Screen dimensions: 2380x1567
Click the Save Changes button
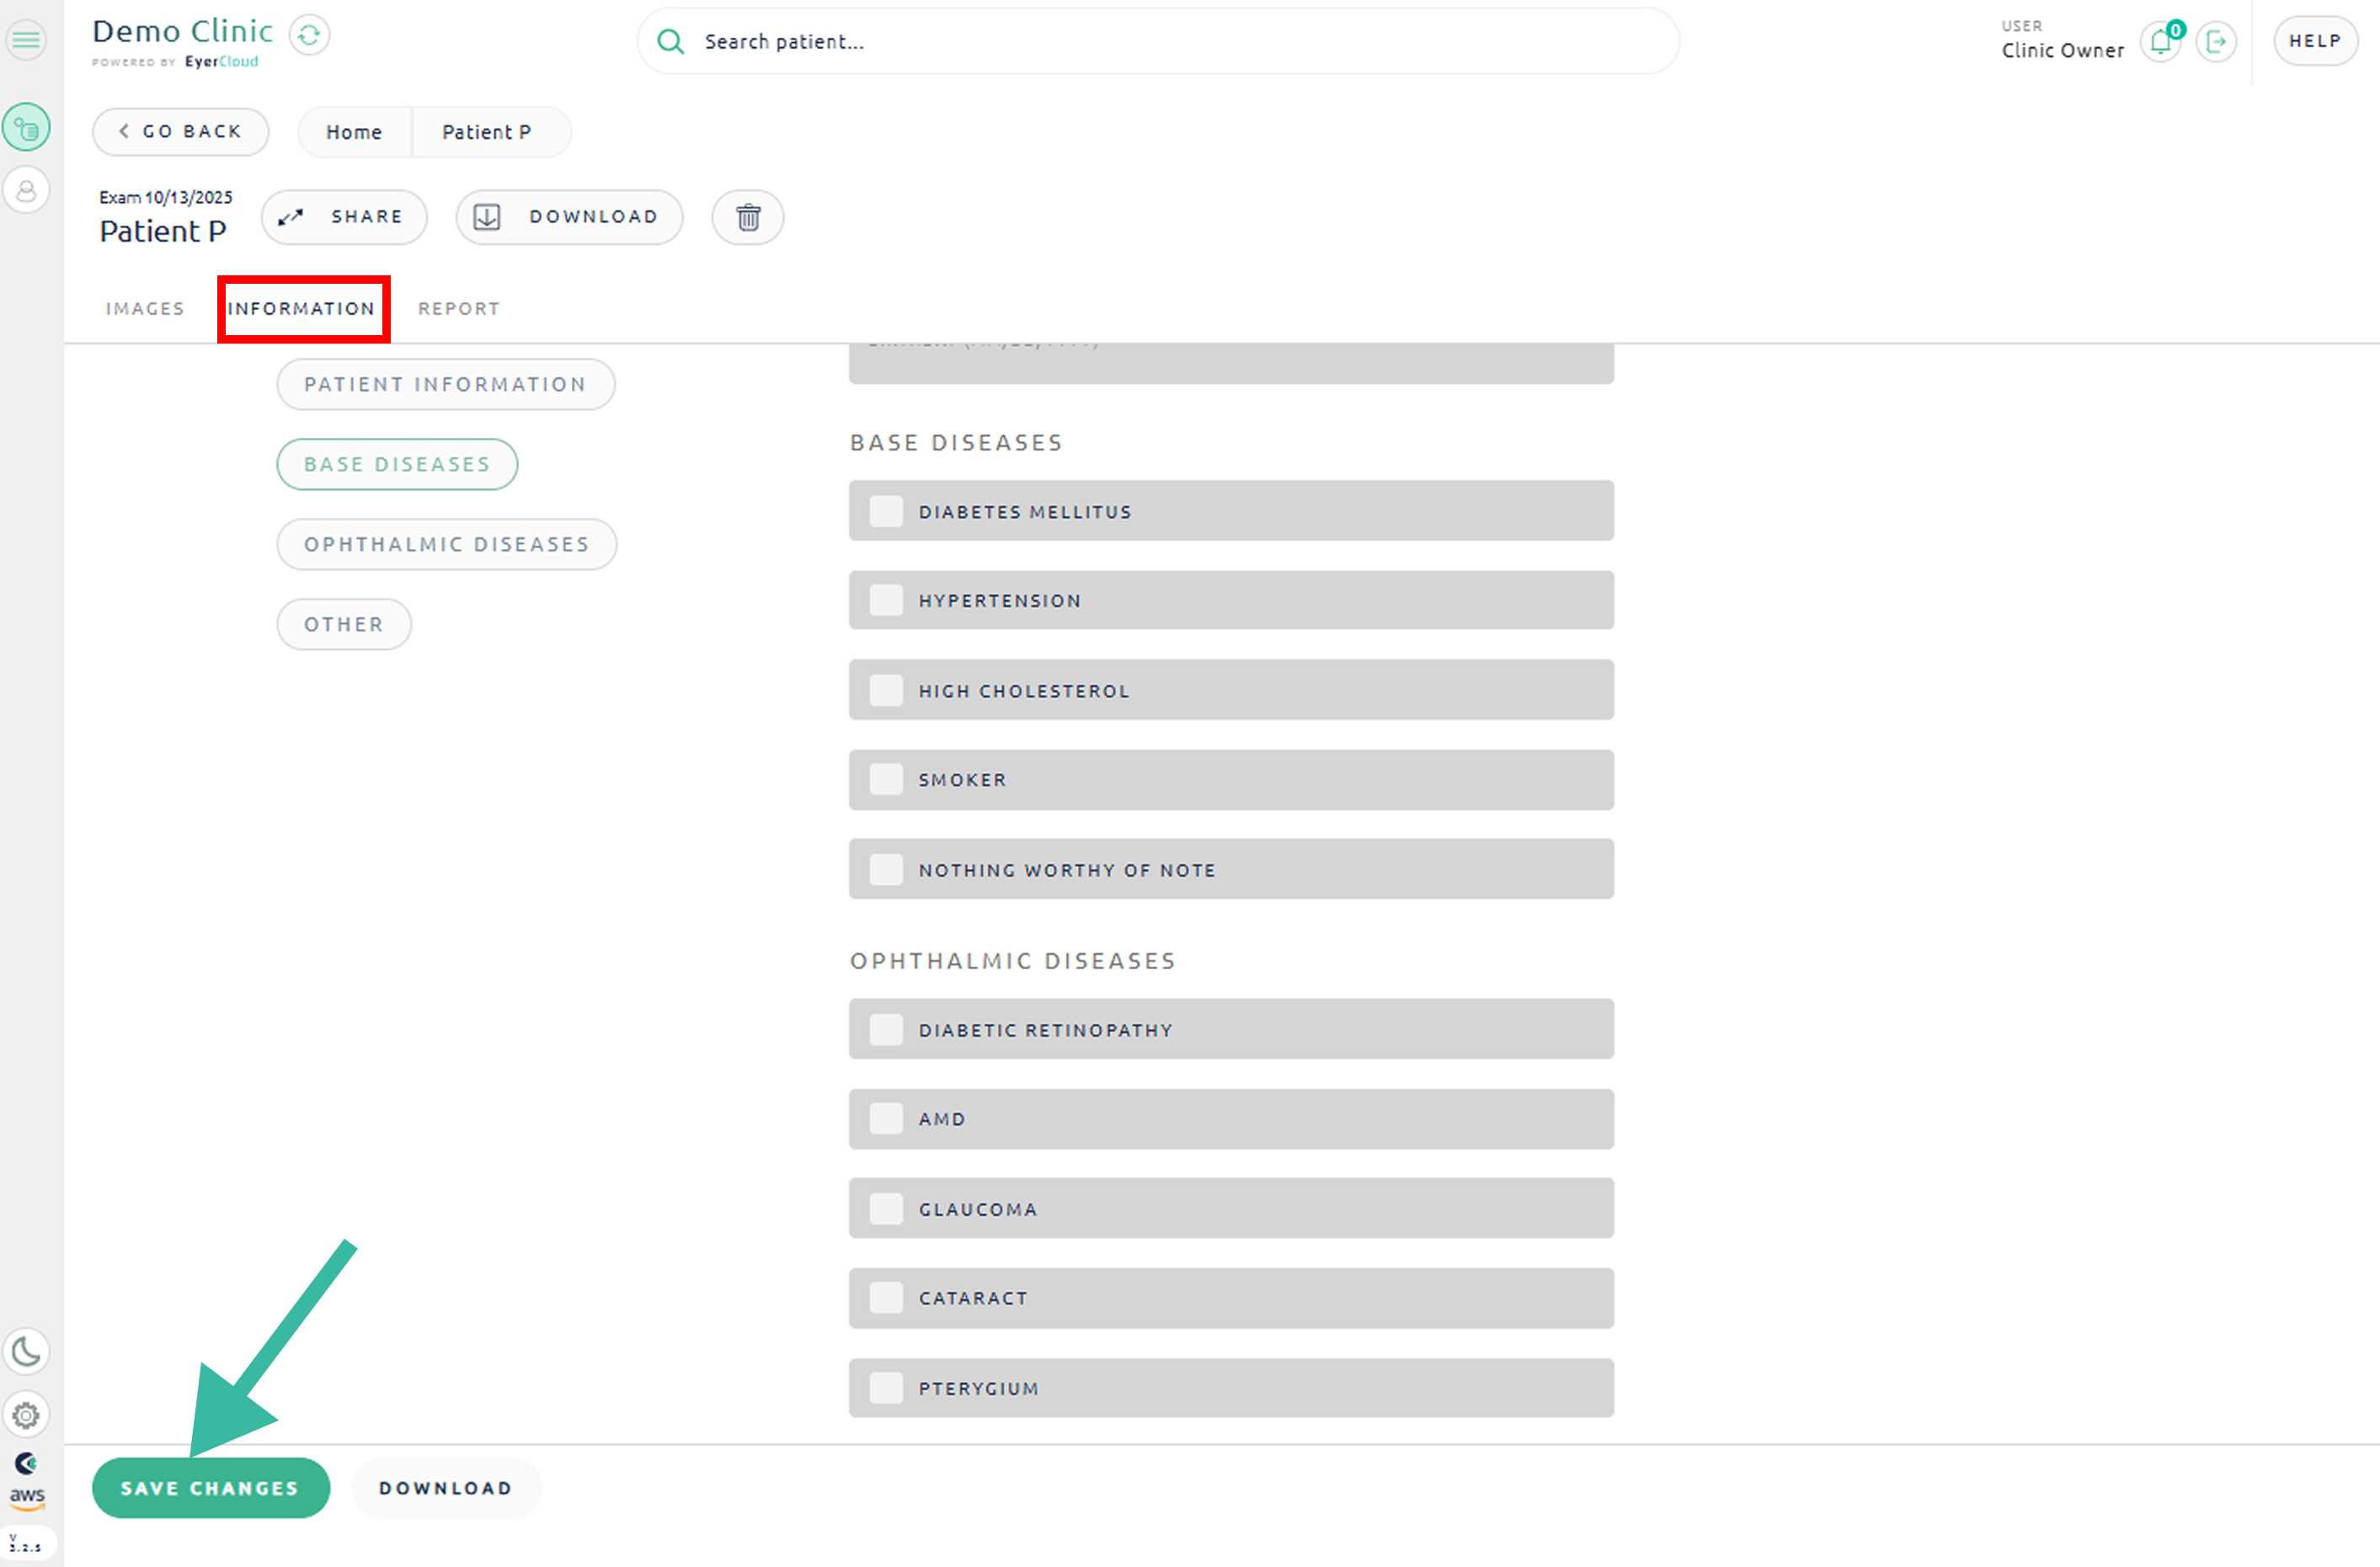point(210,1488)
